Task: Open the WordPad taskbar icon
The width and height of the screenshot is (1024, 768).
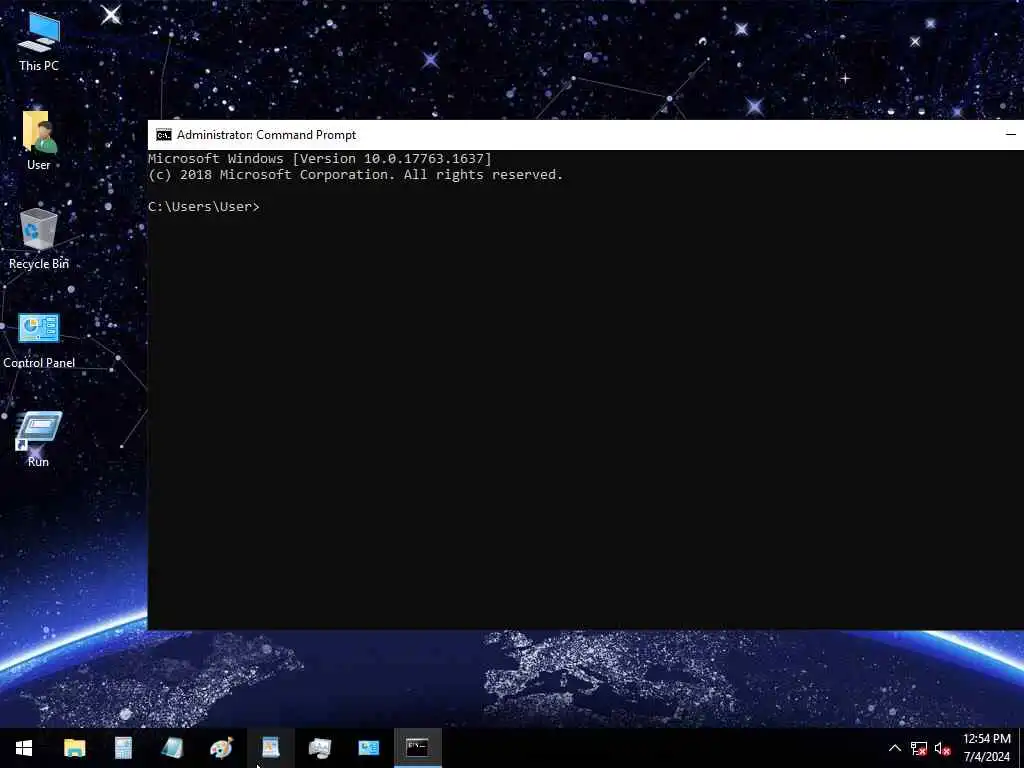Action: [270, 748]
